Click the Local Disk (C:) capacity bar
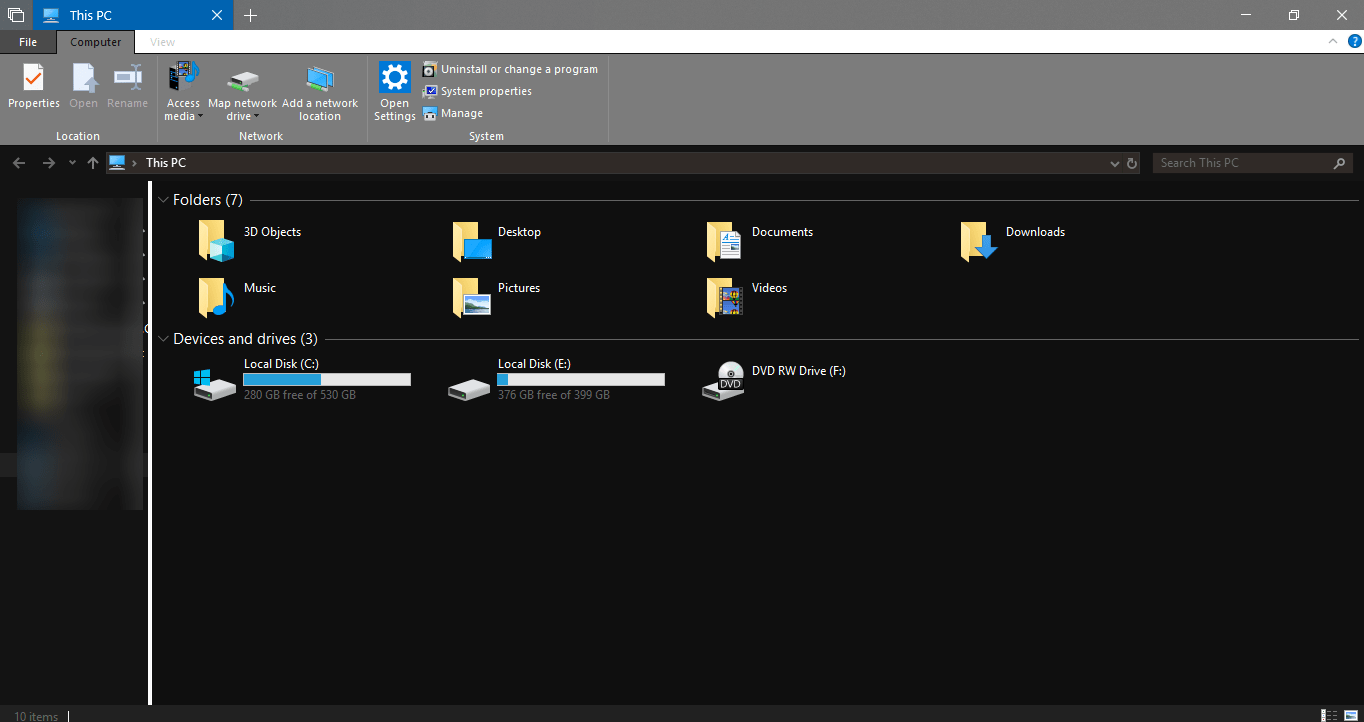The image size is (1364, 722). (325, 379)
